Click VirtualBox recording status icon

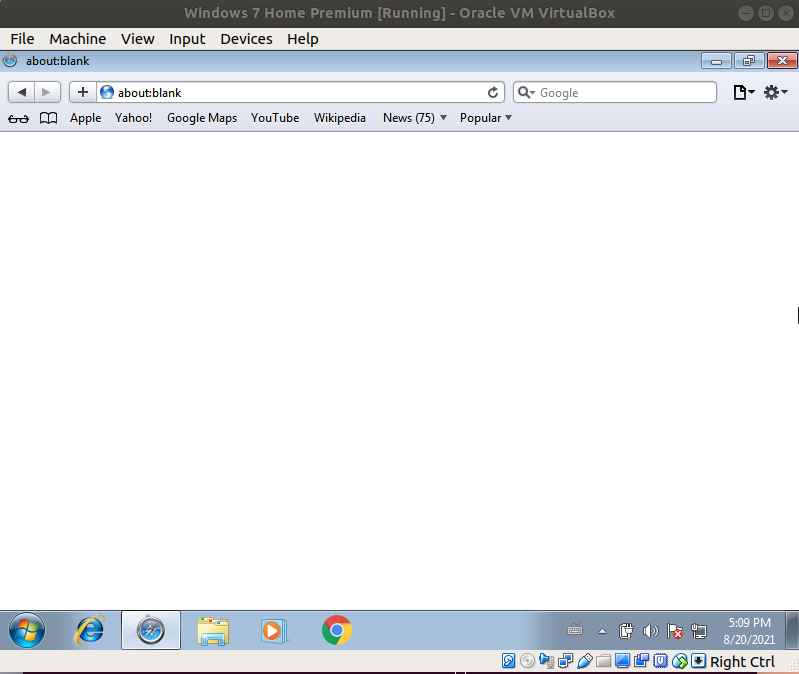[642, 661]
